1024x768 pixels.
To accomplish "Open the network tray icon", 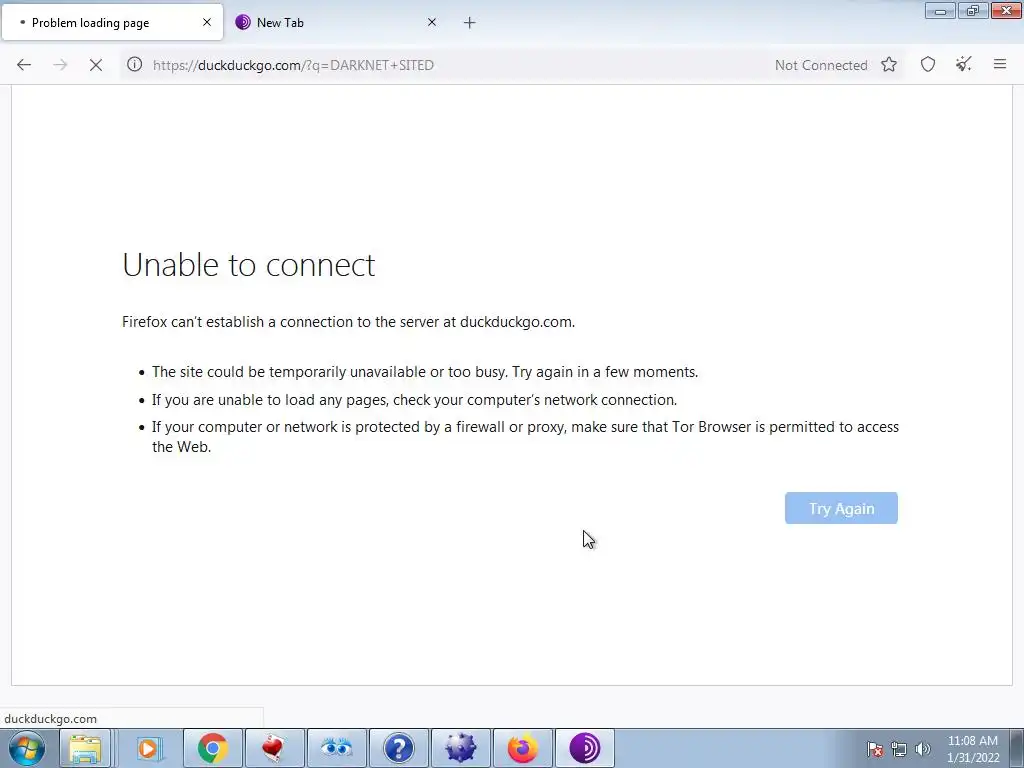I will pos(899,749).
